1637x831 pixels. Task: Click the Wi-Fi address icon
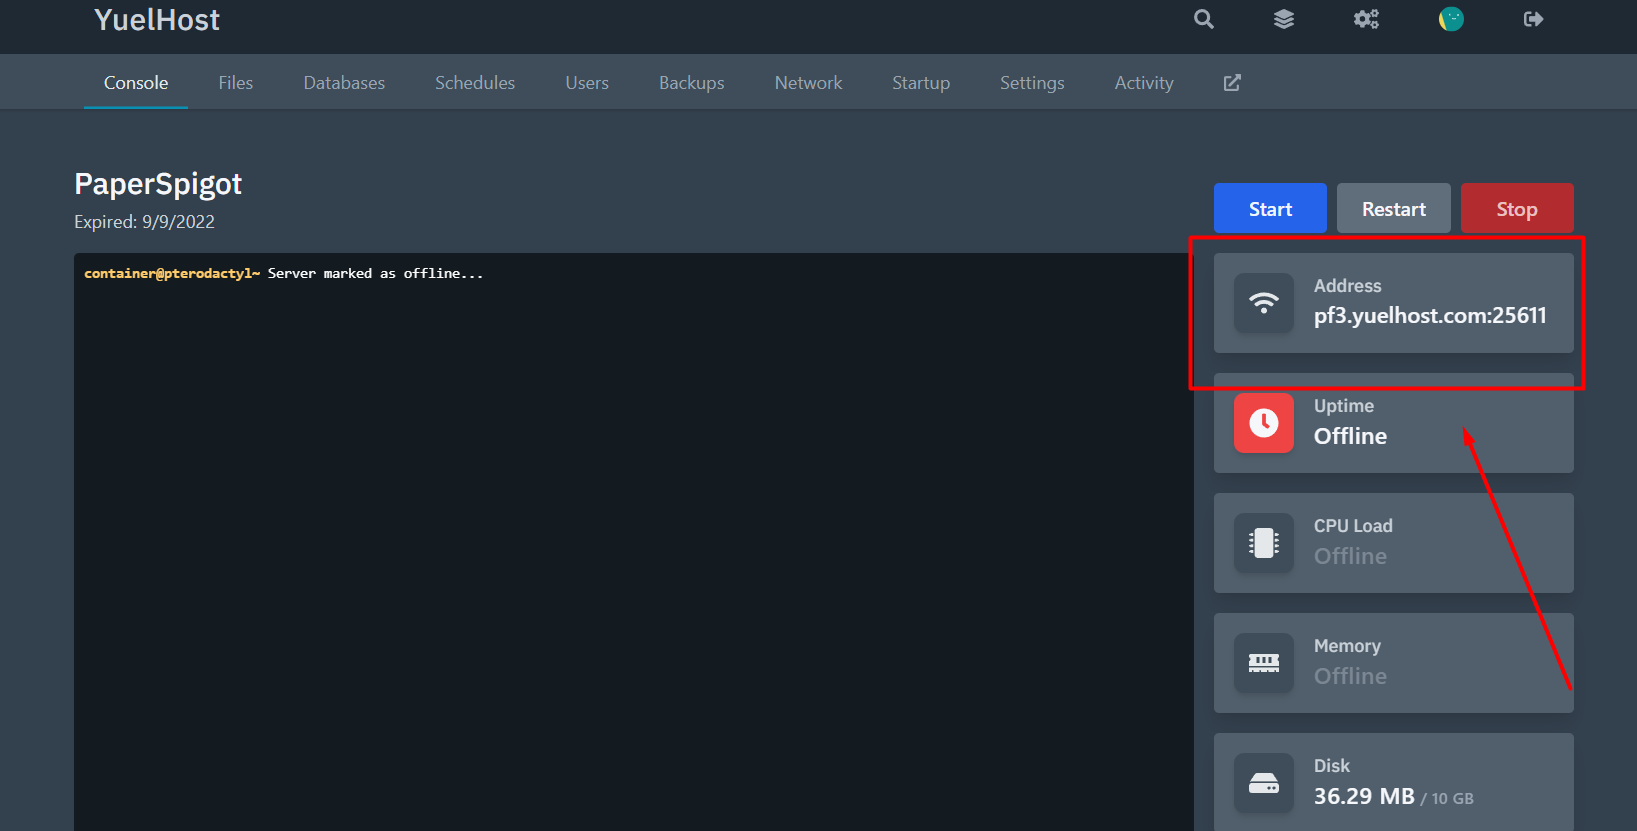pyautogui.click(x=1264, y=303)
